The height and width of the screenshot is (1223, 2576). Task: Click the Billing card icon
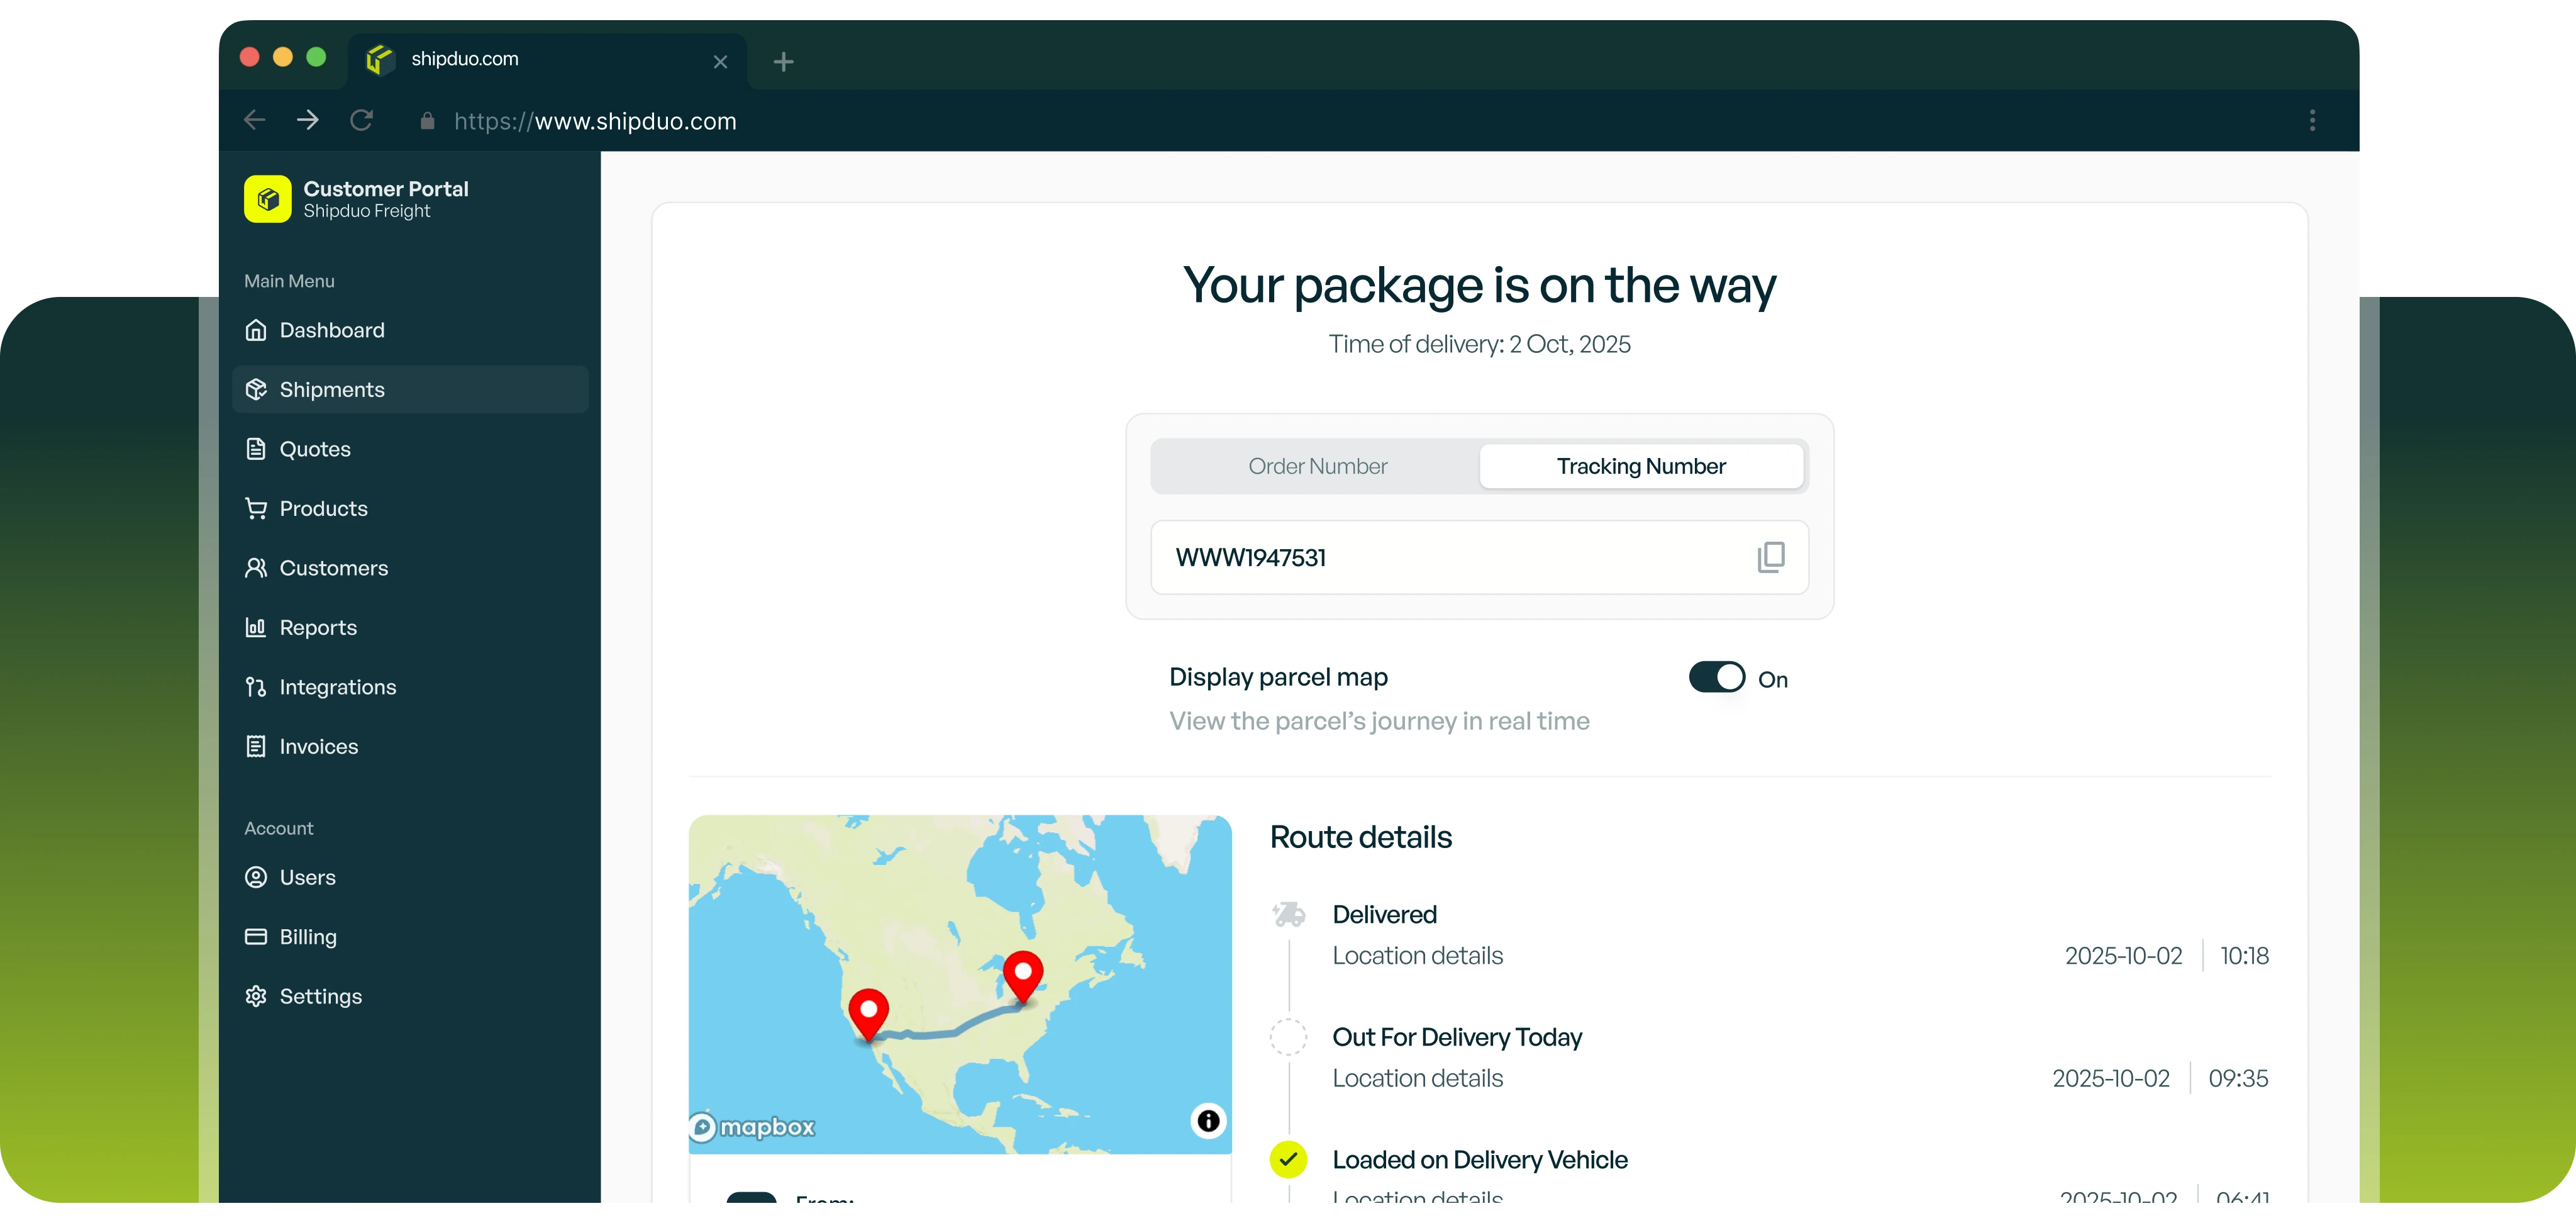256,937
